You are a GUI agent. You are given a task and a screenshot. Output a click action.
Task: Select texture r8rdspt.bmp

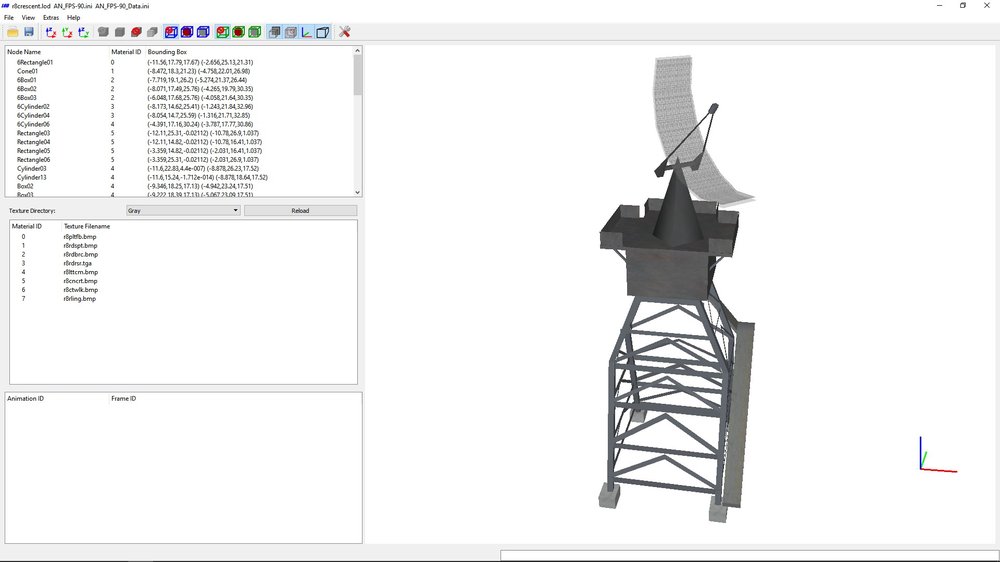80,246
